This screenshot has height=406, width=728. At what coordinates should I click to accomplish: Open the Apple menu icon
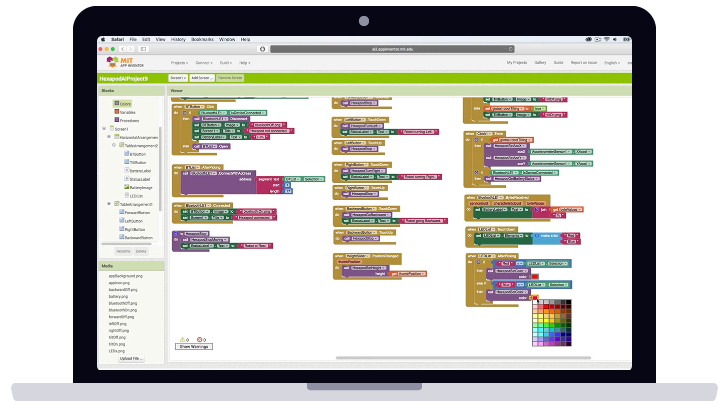point(103,39)
